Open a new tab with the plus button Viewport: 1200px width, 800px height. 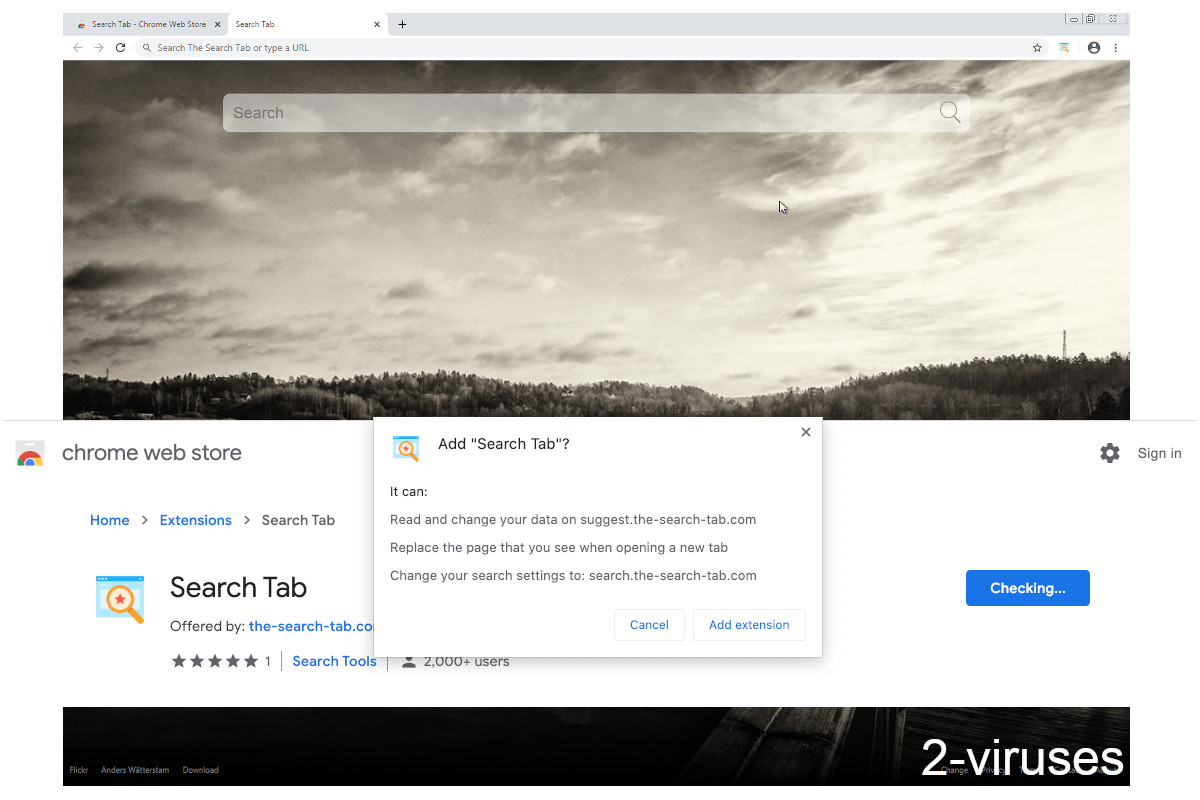point(402,23)
